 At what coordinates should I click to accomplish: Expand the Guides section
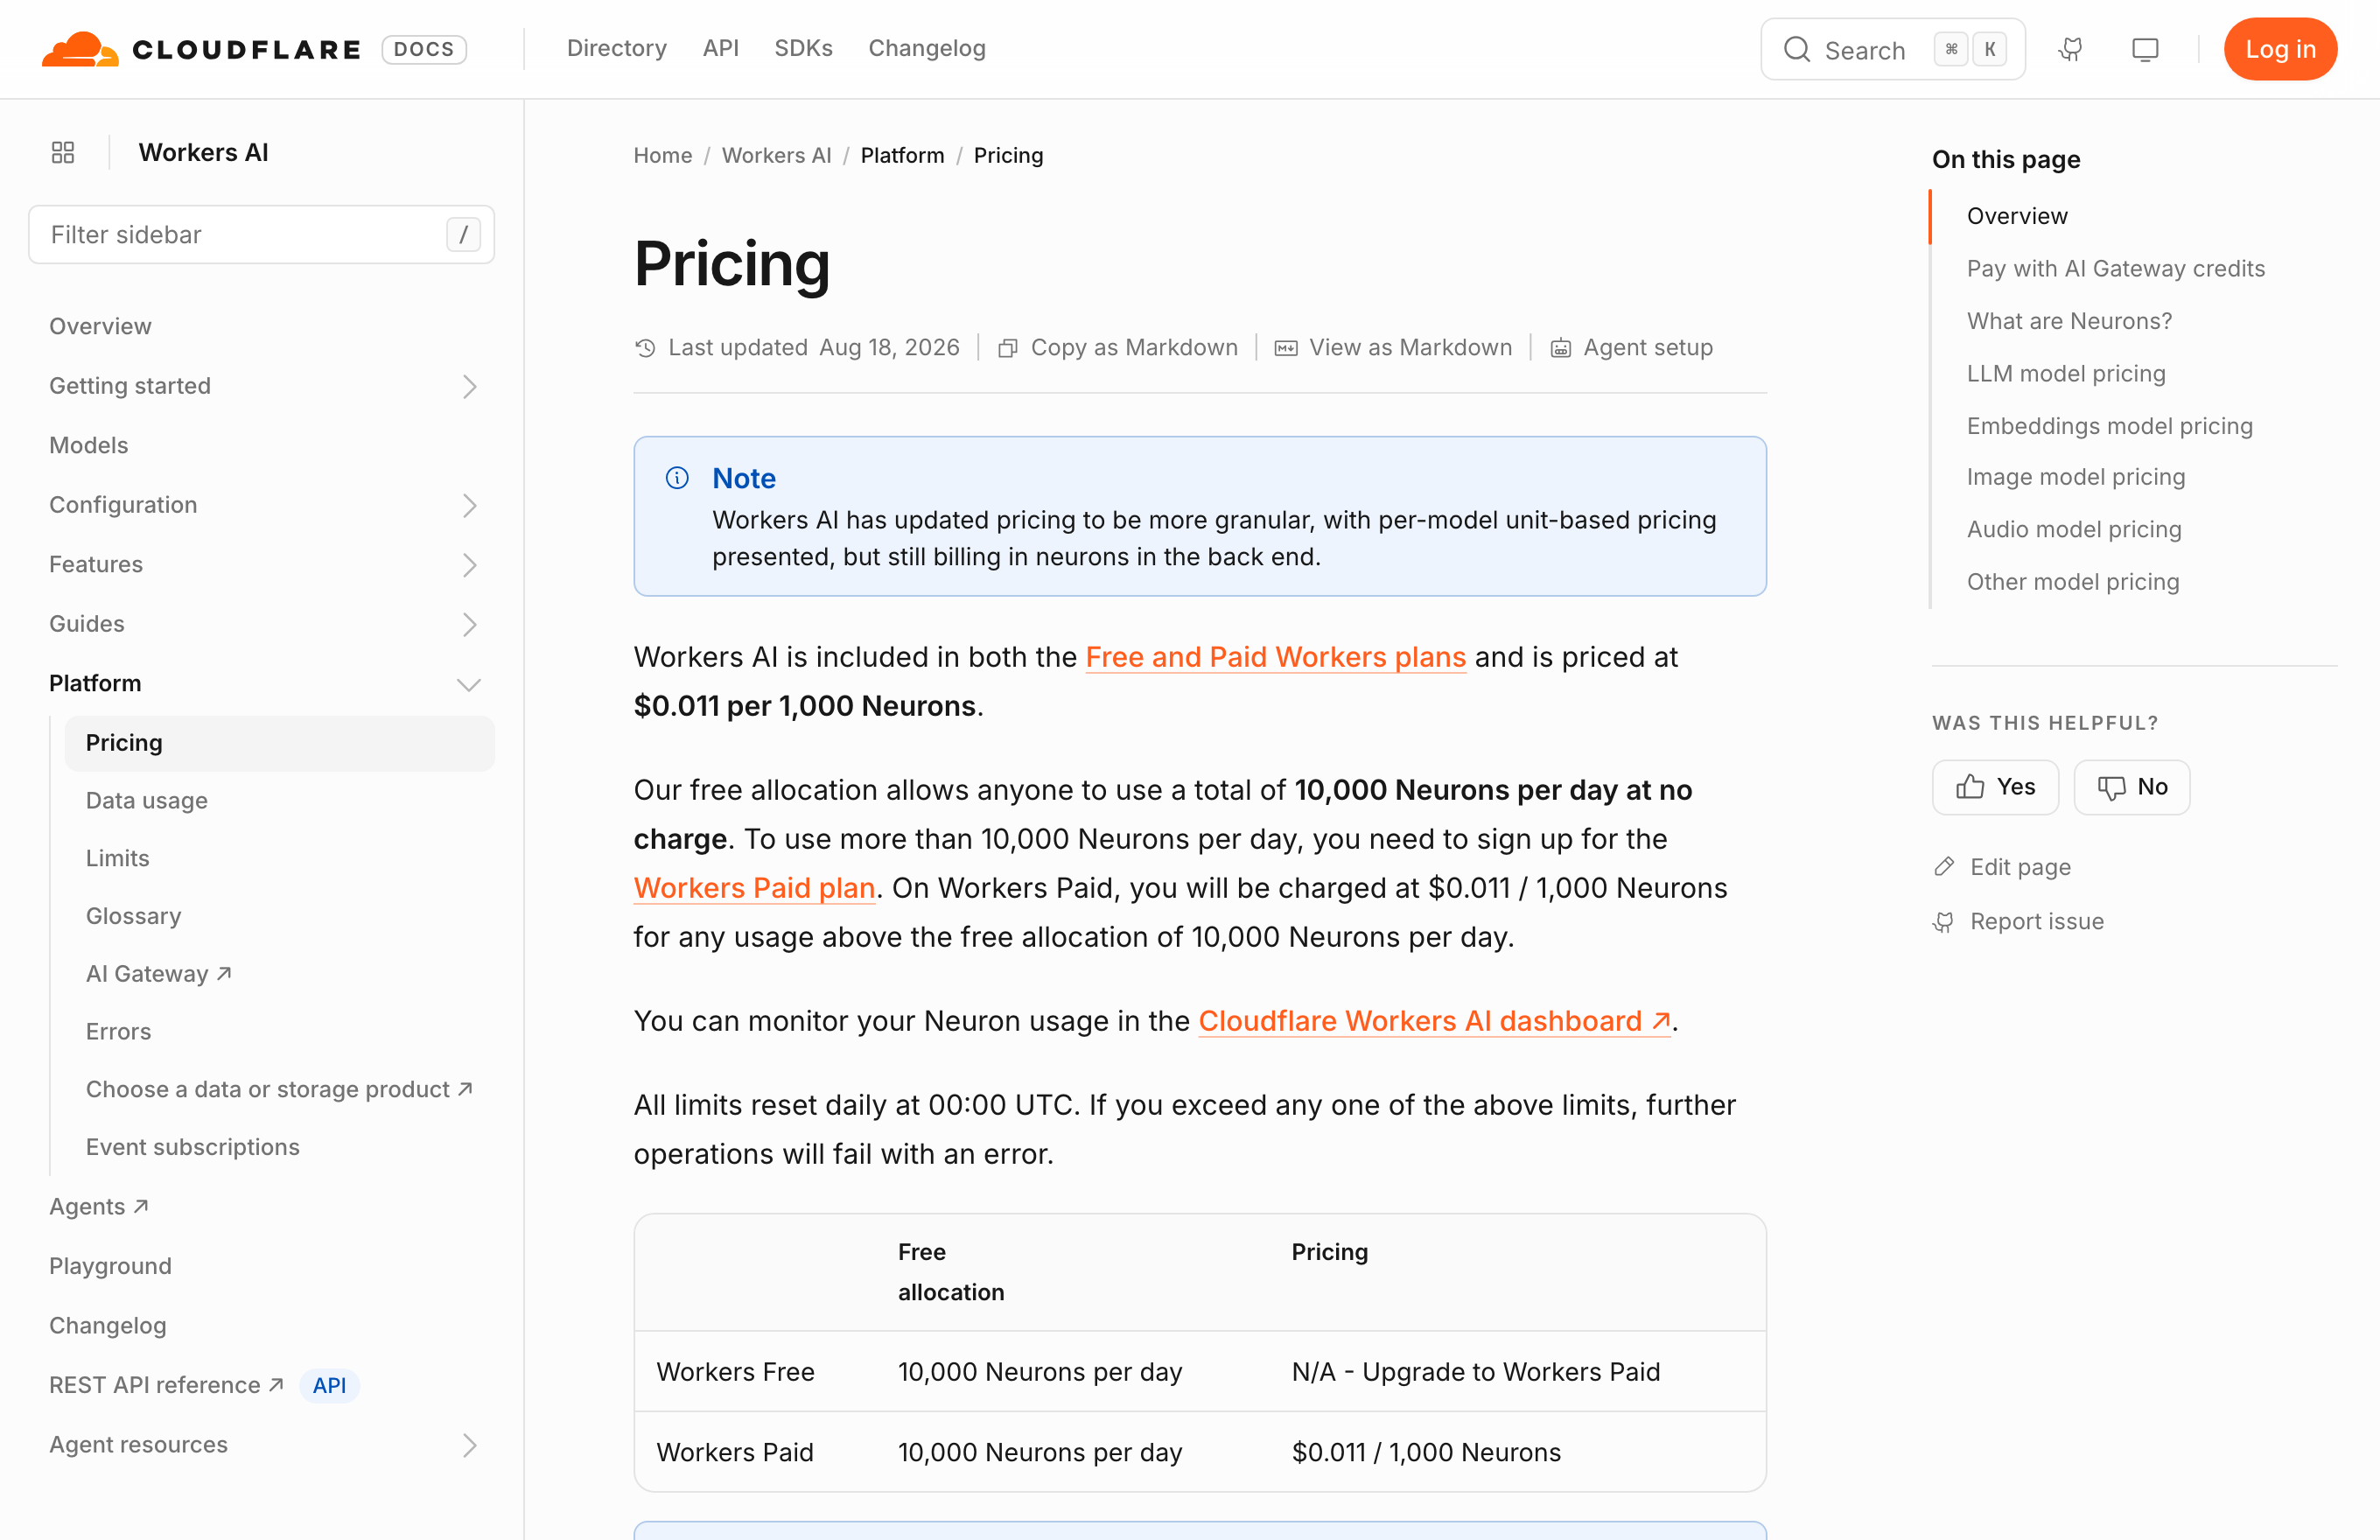[469, 624]
